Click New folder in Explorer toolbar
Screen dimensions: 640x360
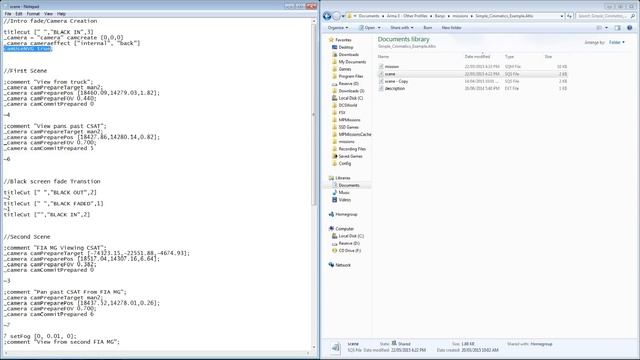tap(451, 28)
